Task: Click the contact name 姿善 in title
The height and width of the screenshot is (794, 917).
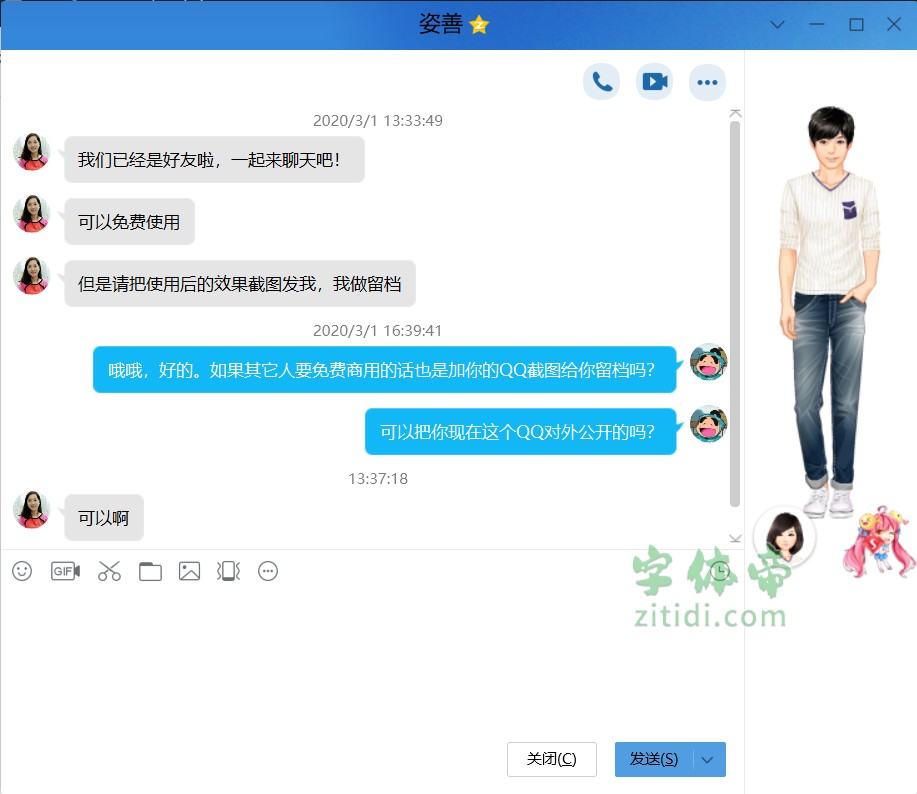Action: pyautogui.click(x=440, y=25)
